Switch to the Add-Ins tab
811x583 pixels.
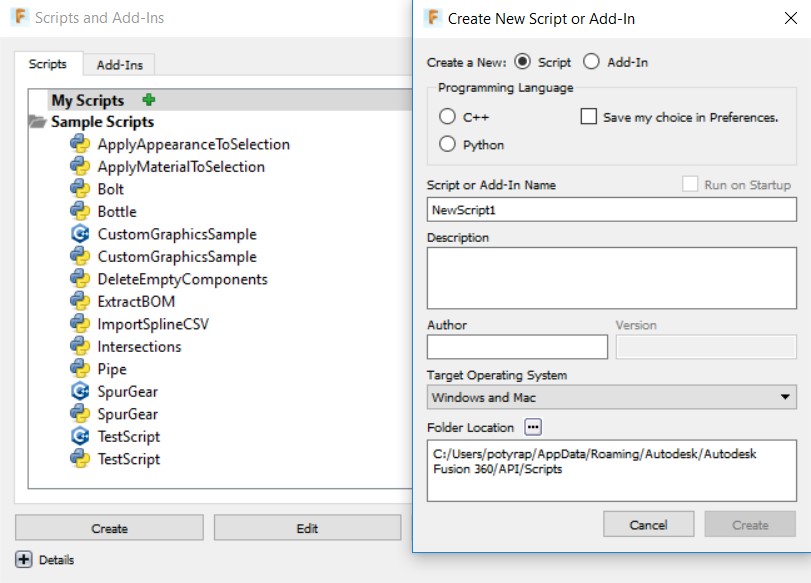point(119,65)
